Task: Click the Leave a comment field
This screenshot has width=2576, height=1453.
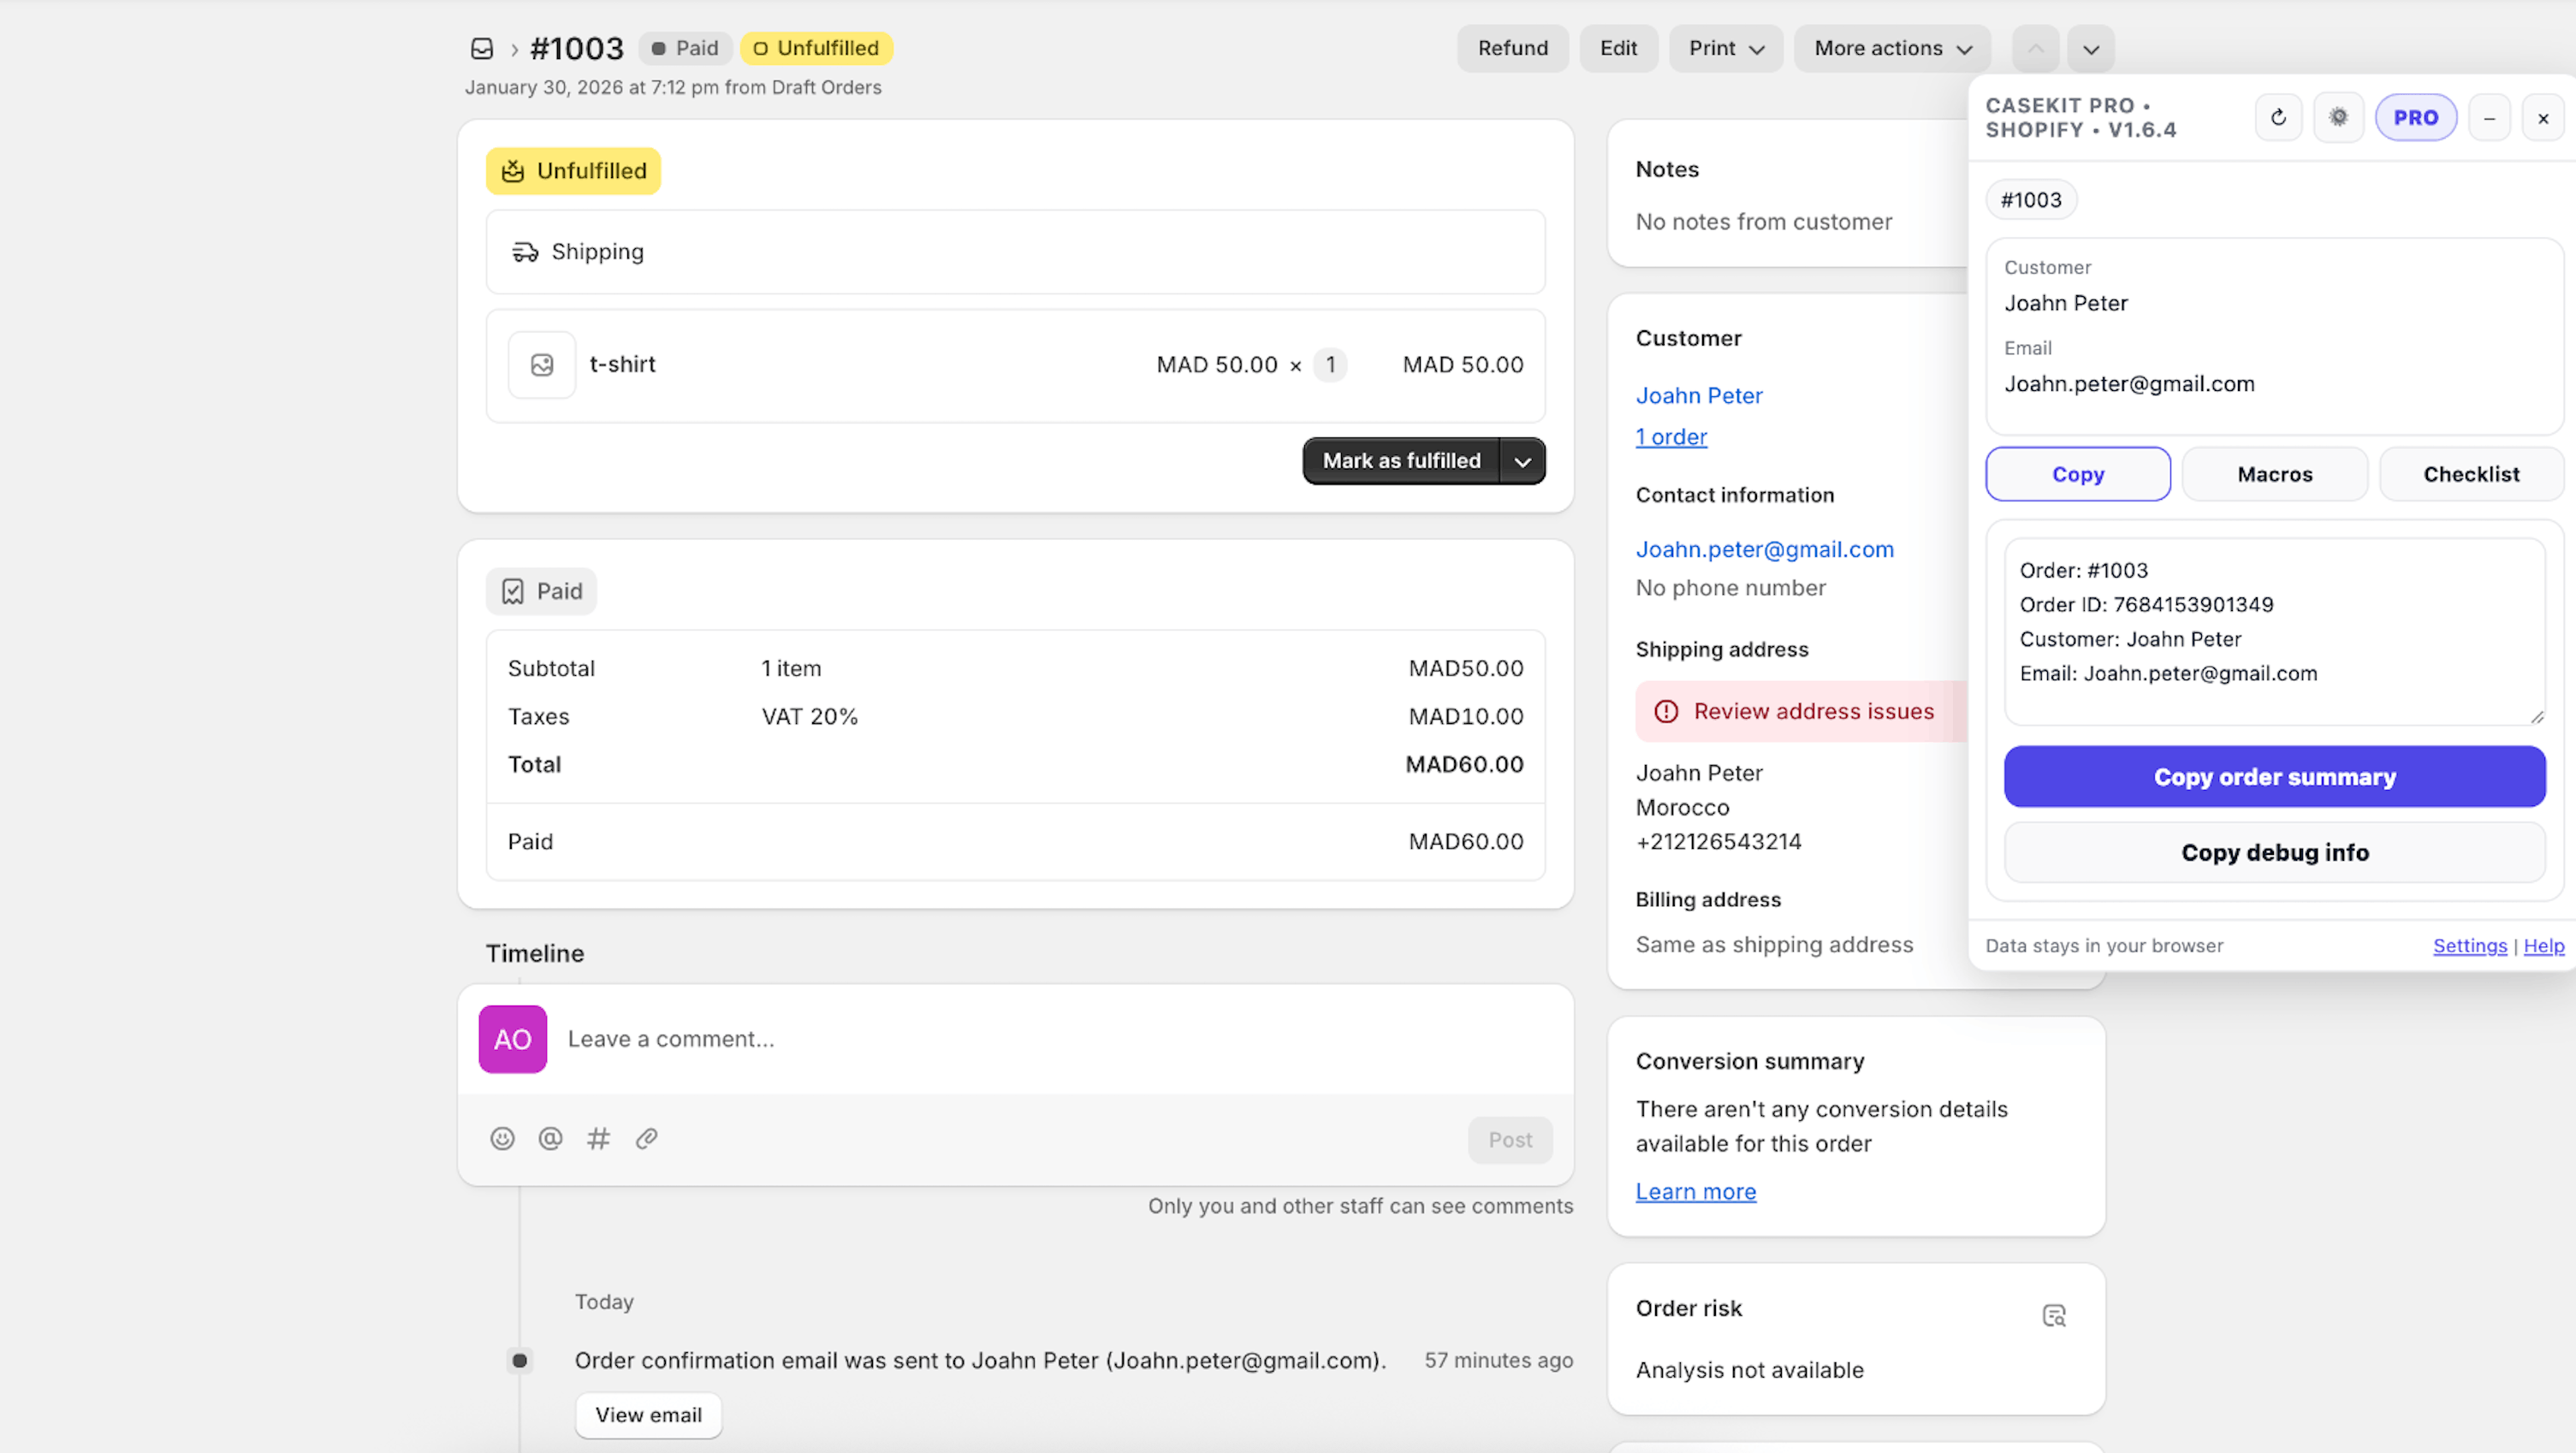Action: pos(900,1039)
